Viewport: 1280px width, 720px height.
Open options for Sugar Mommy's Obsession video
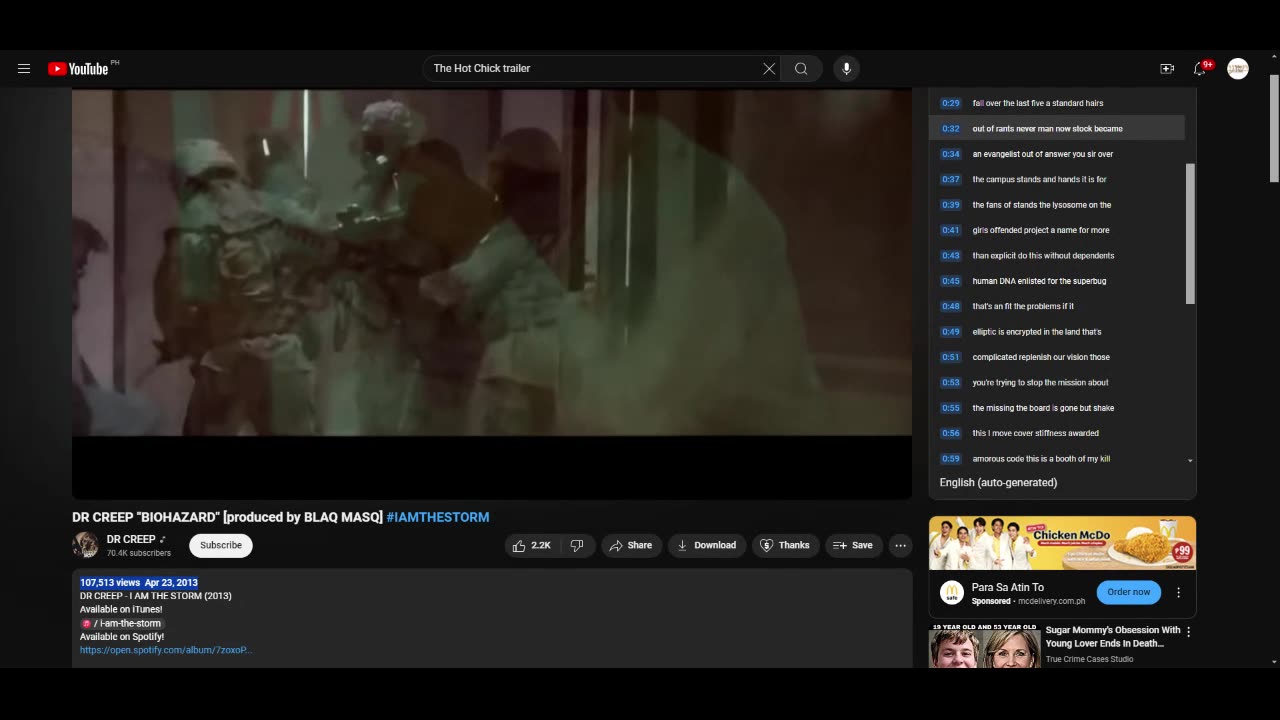click(x=1188, y=632)
